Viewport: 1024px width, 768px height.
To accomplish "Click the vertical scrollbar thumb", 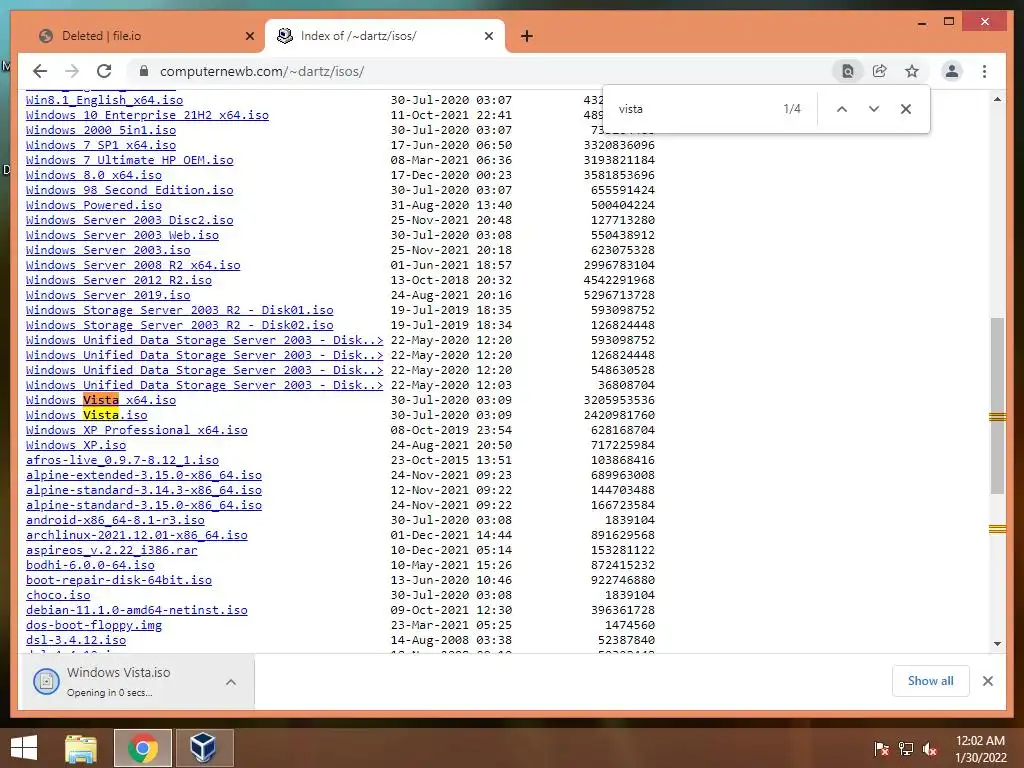I will (997, 405).
